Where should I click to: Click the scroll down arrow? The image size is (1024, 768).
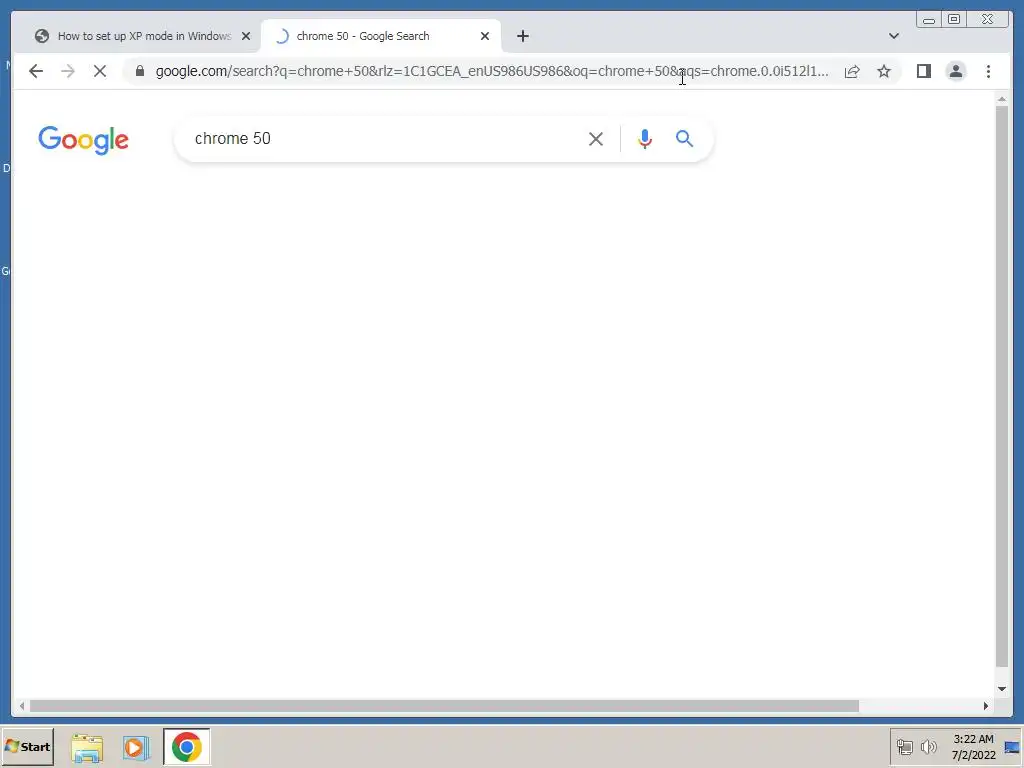(1002, 689)
